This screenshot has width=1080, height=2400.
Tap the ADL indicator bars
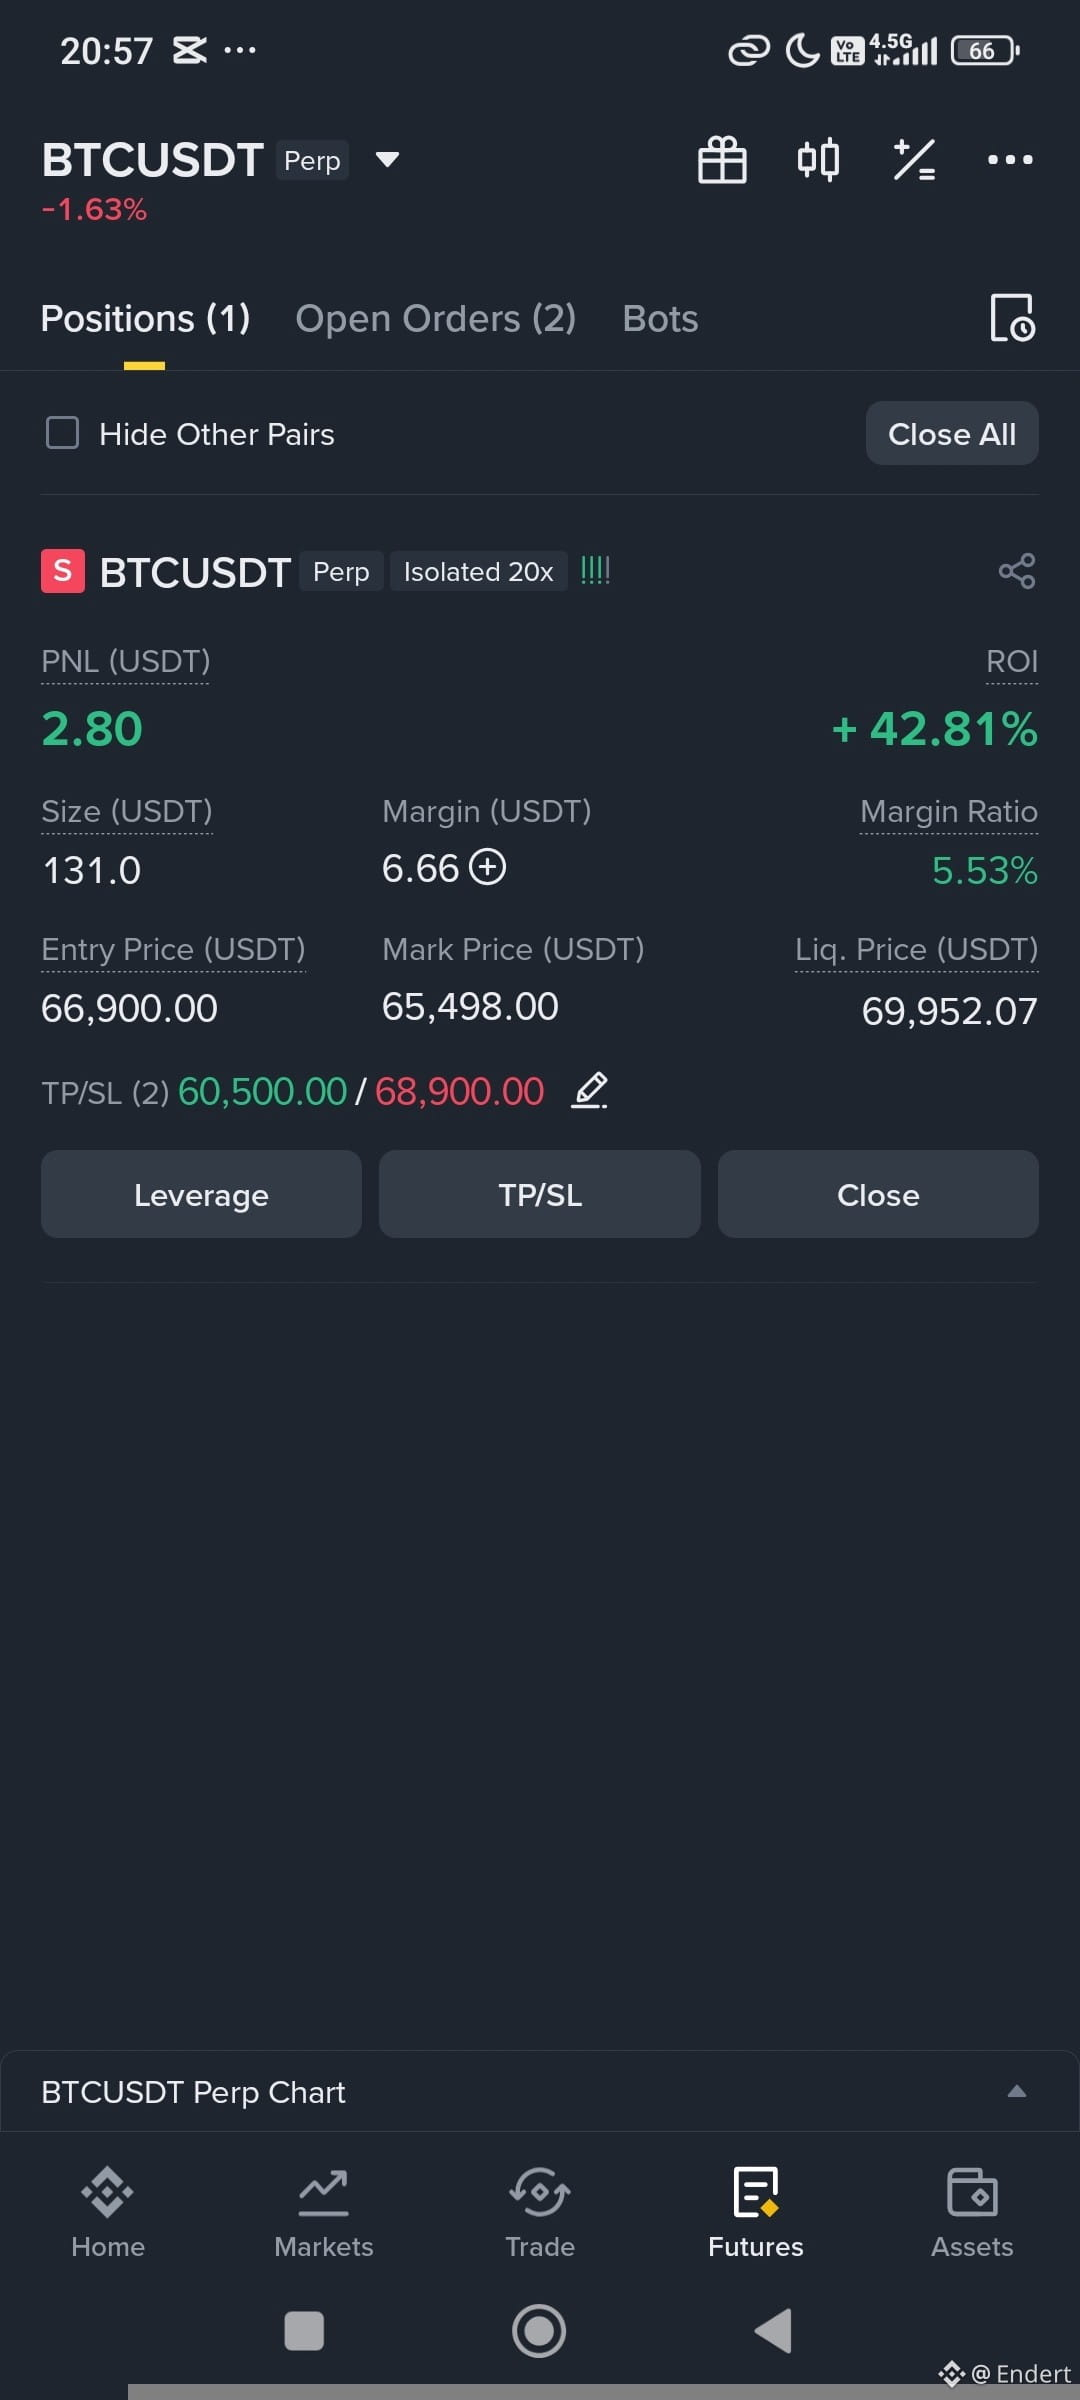point(595,570)
